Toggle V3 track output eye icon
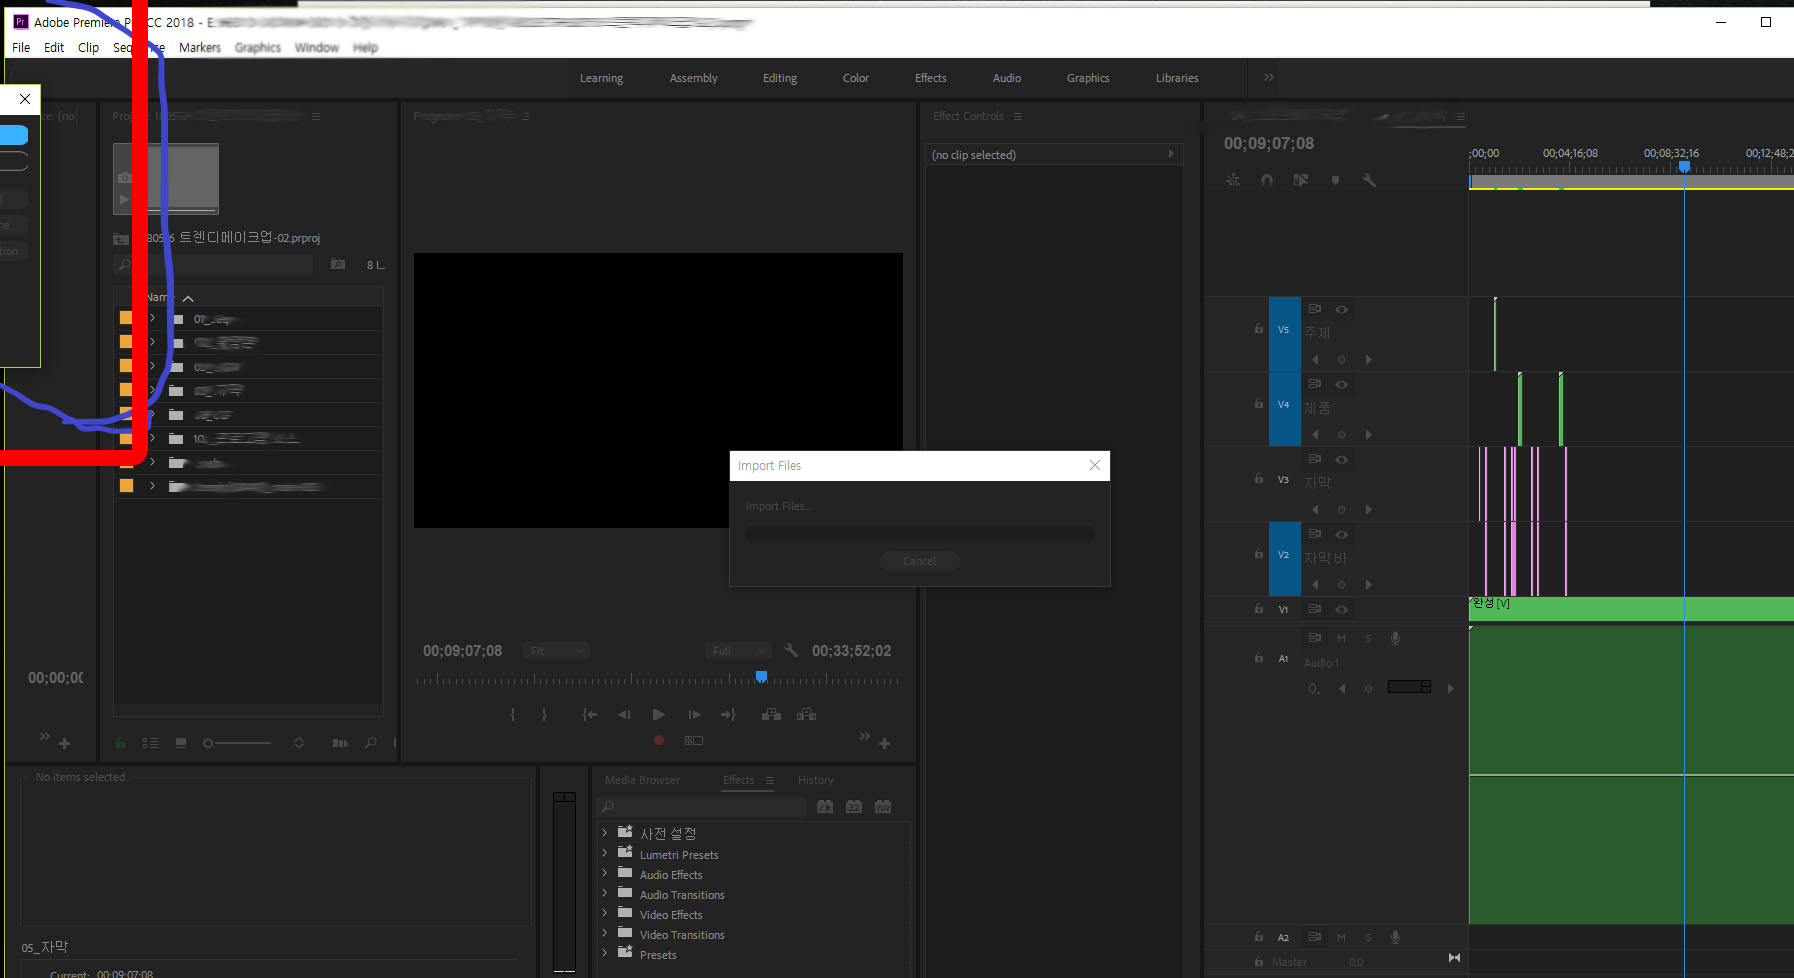This screenshot has height=978, width=1794. [x=1342, y=460]
